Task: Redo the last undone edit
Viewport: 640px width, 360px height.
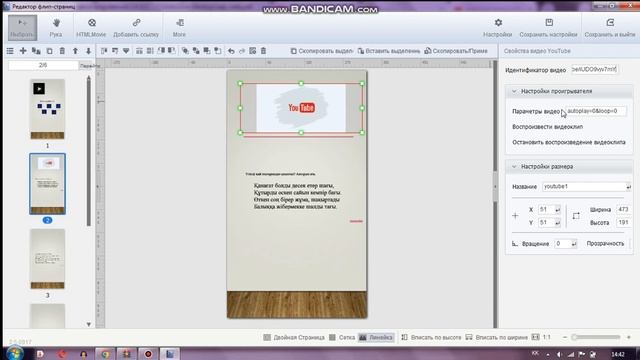Action: pyautogui.click(x=242, y=51)
